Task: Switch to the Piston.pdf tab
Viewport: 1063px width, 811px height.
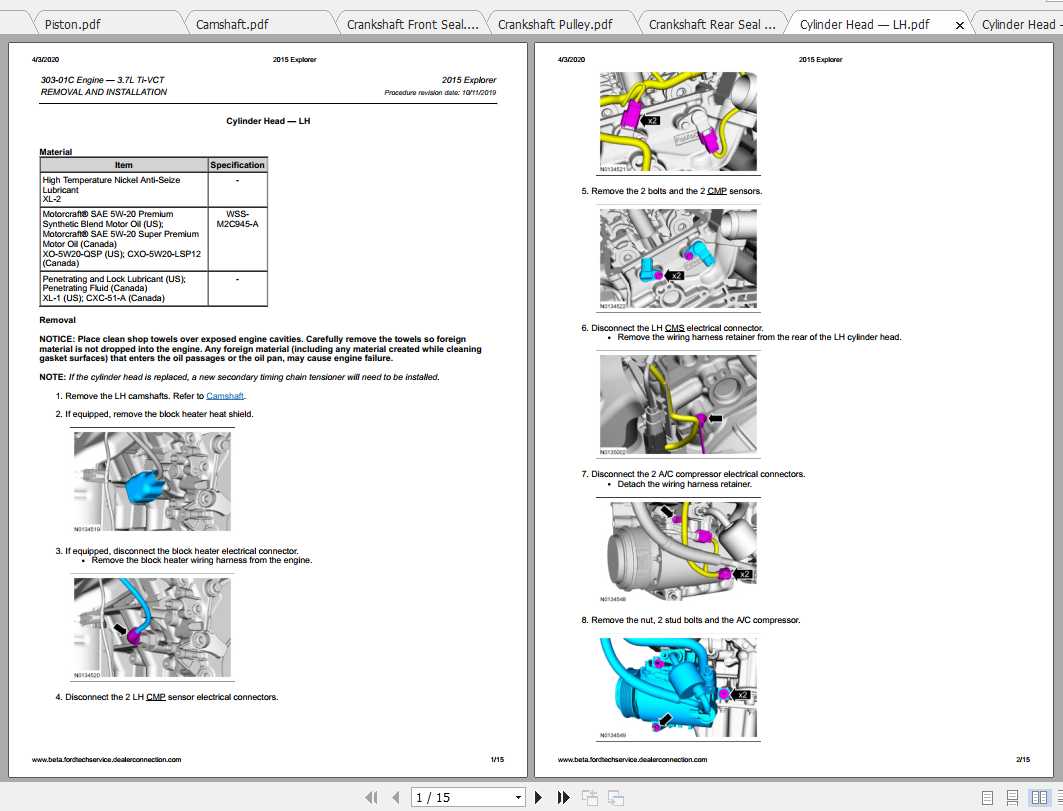Action: (73, 24)
